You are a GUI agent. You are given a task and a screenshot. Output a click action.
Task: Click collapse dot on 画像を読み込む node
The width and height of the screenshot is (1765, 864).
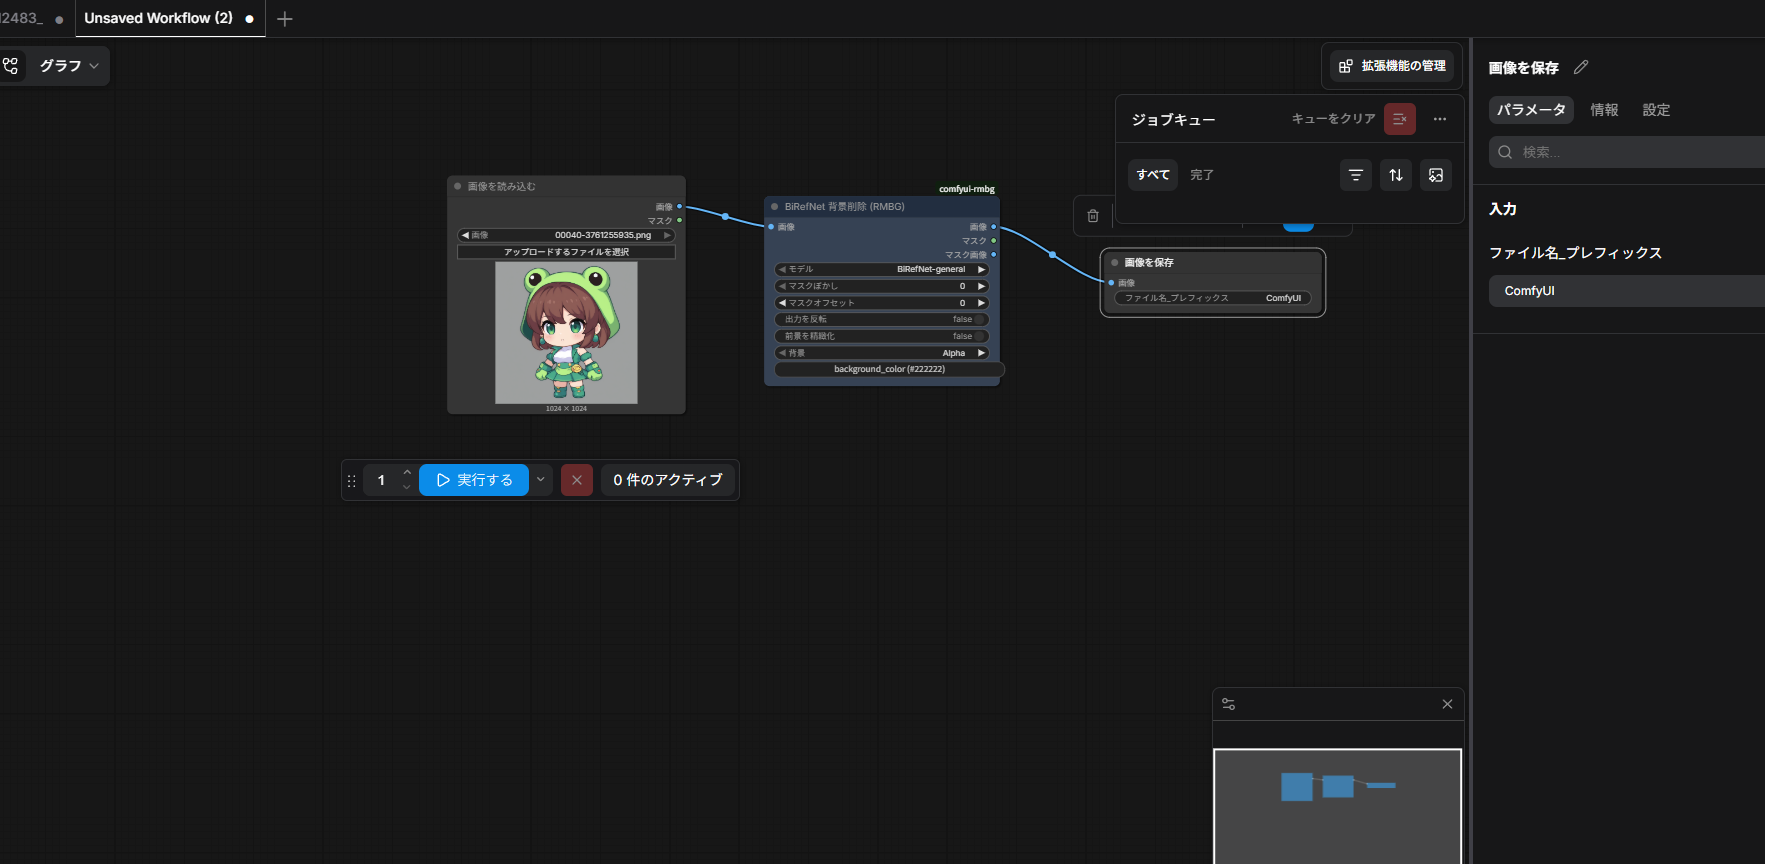click(458, 186)
